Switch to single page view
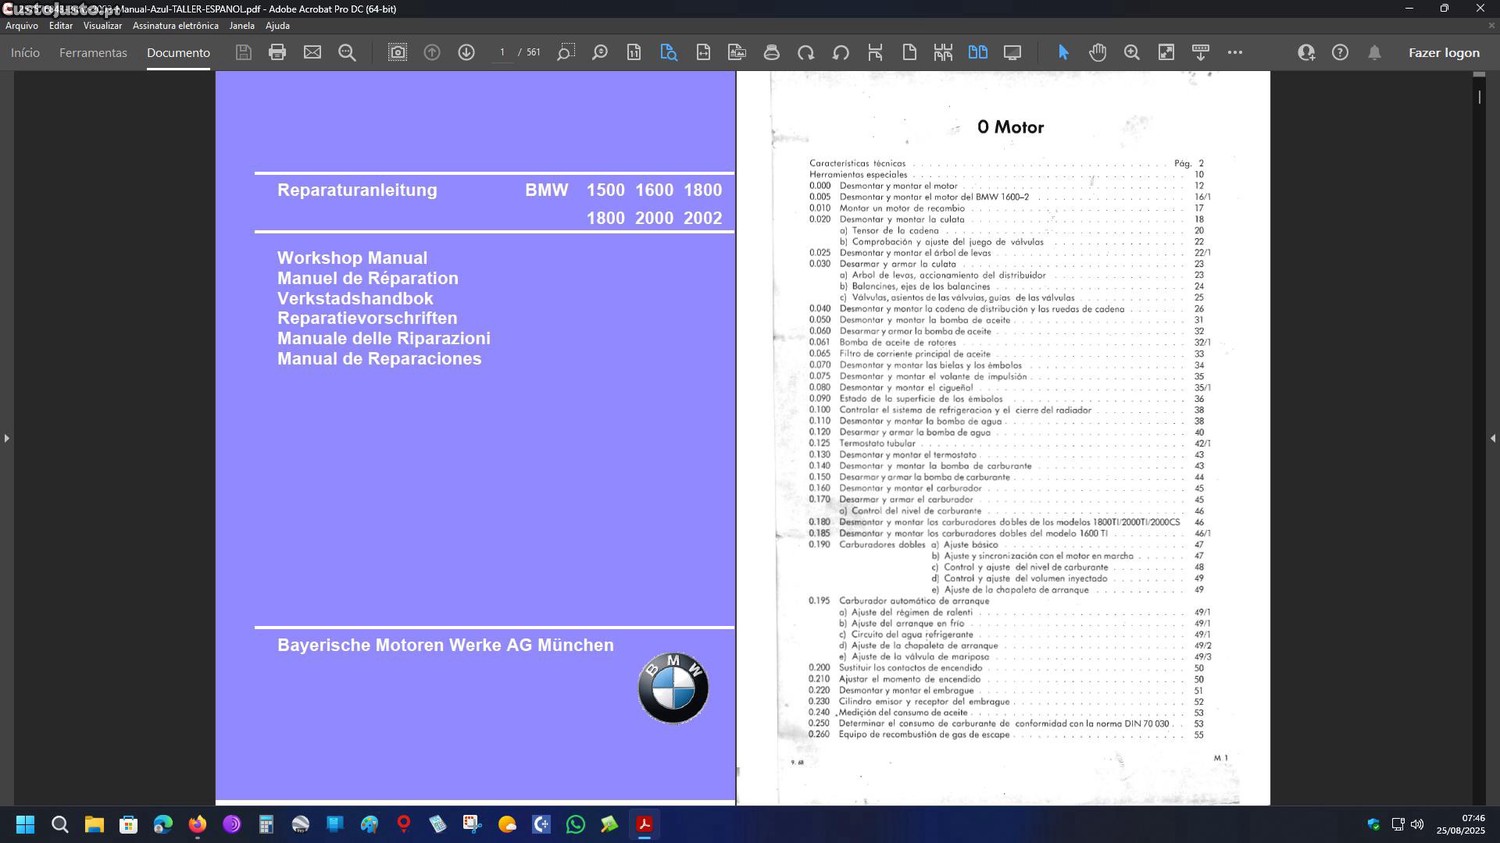This screenshot has height=843, width=1500. point(909,52)
